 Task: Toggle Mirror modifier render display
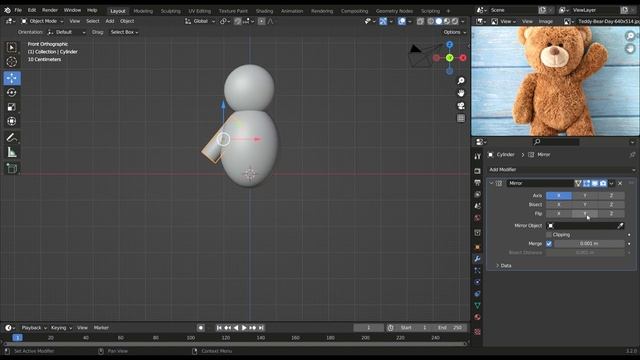[x=603, y=184]
